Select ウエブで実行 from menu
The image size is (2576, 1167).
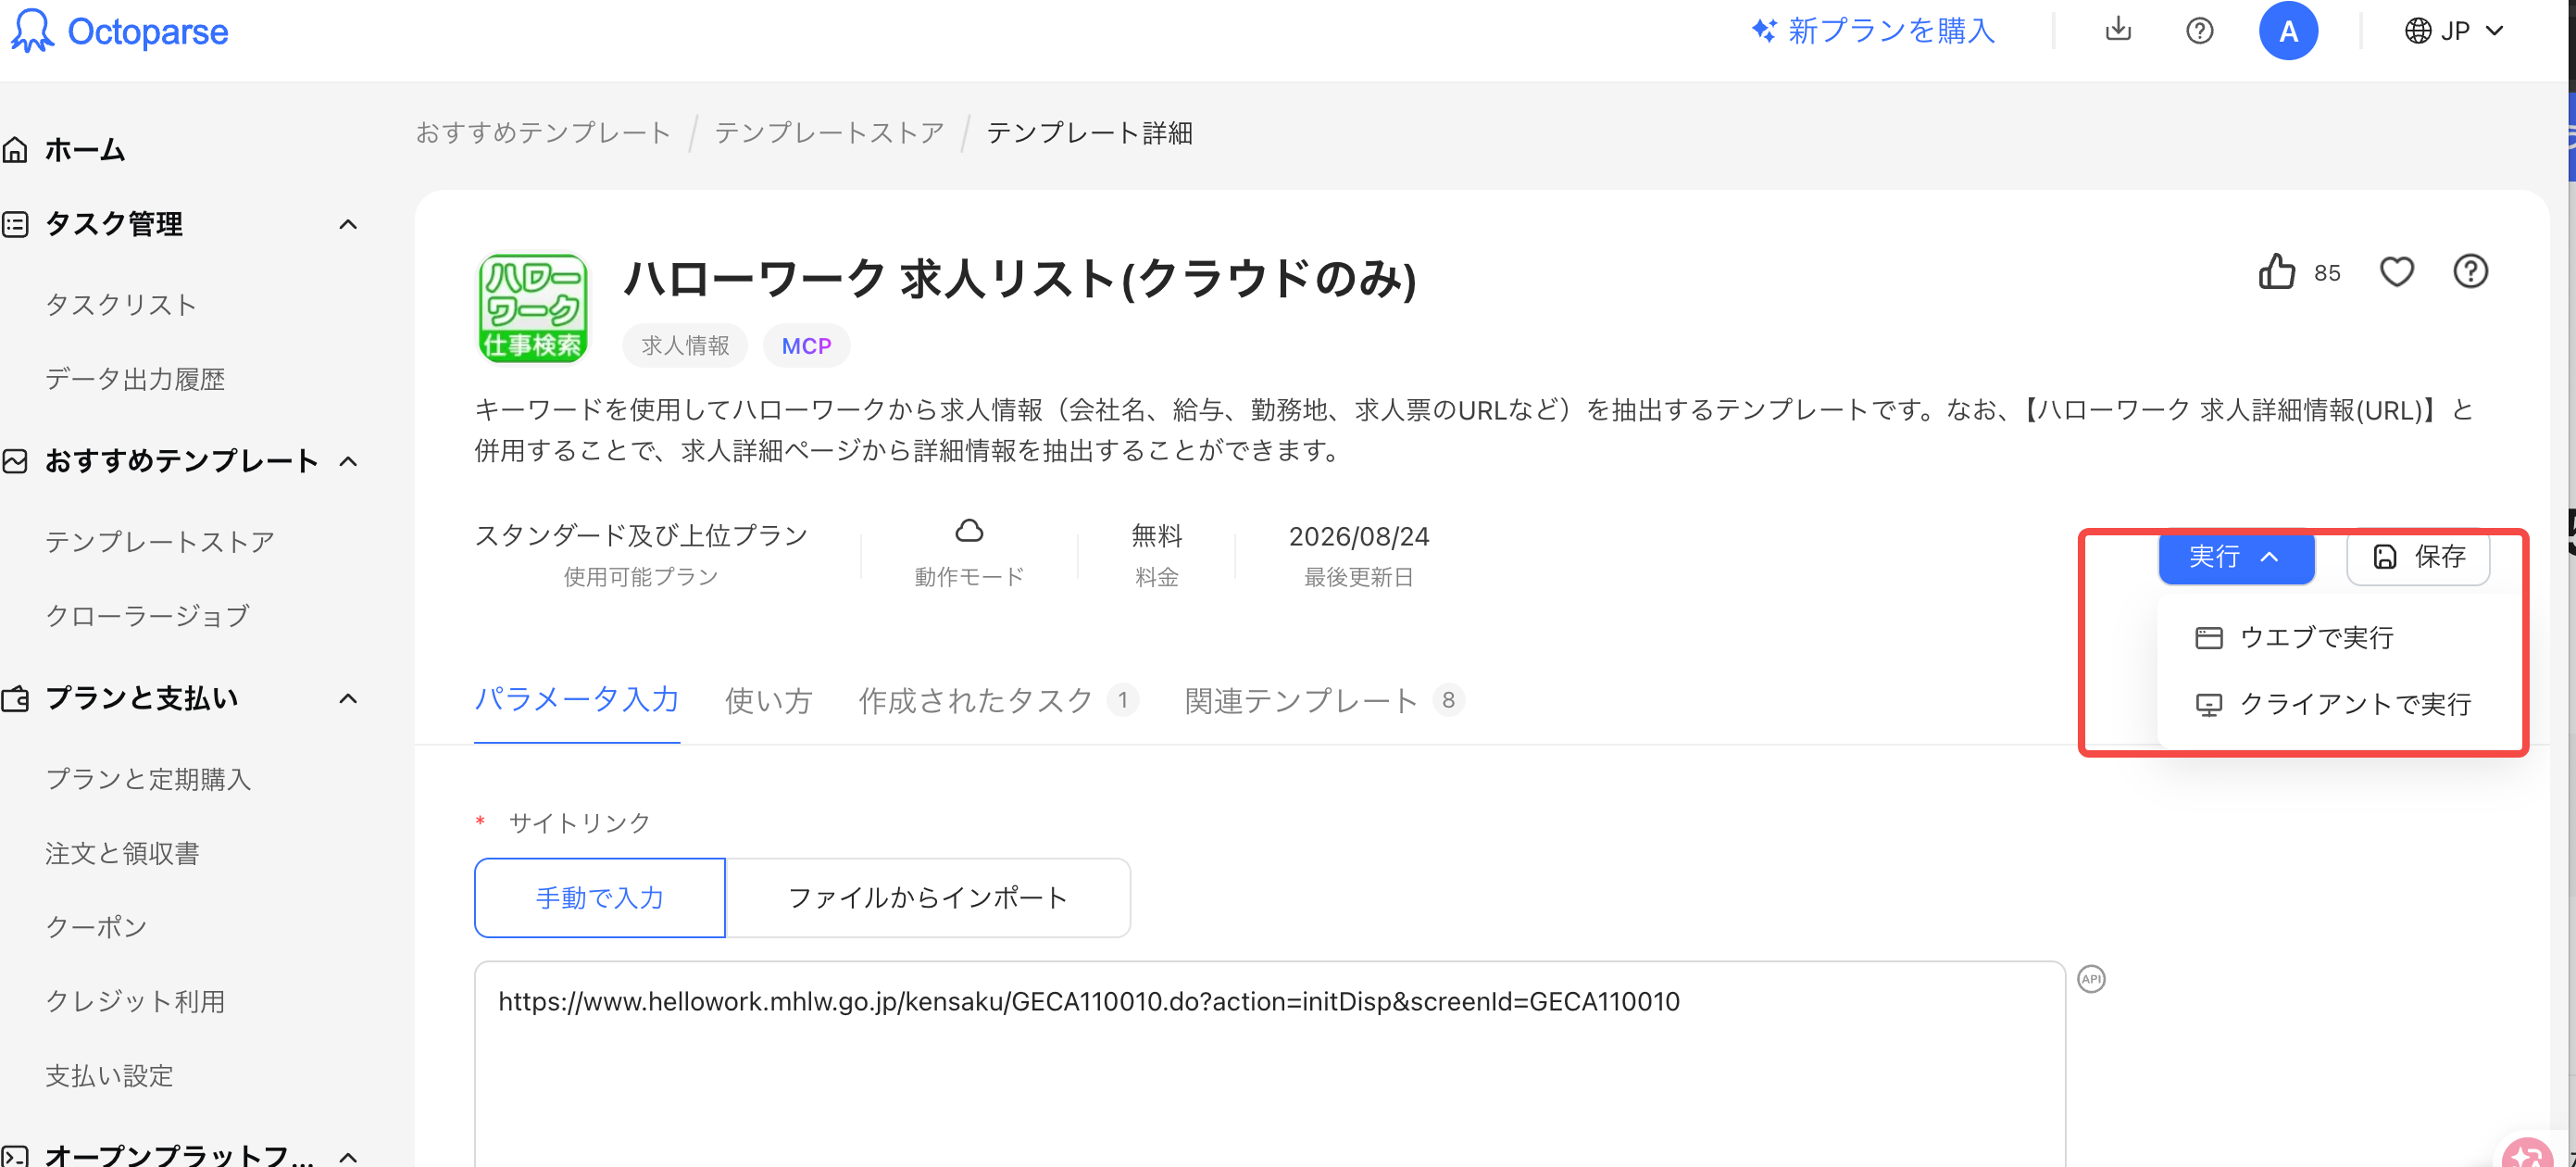coord(2294,637)
